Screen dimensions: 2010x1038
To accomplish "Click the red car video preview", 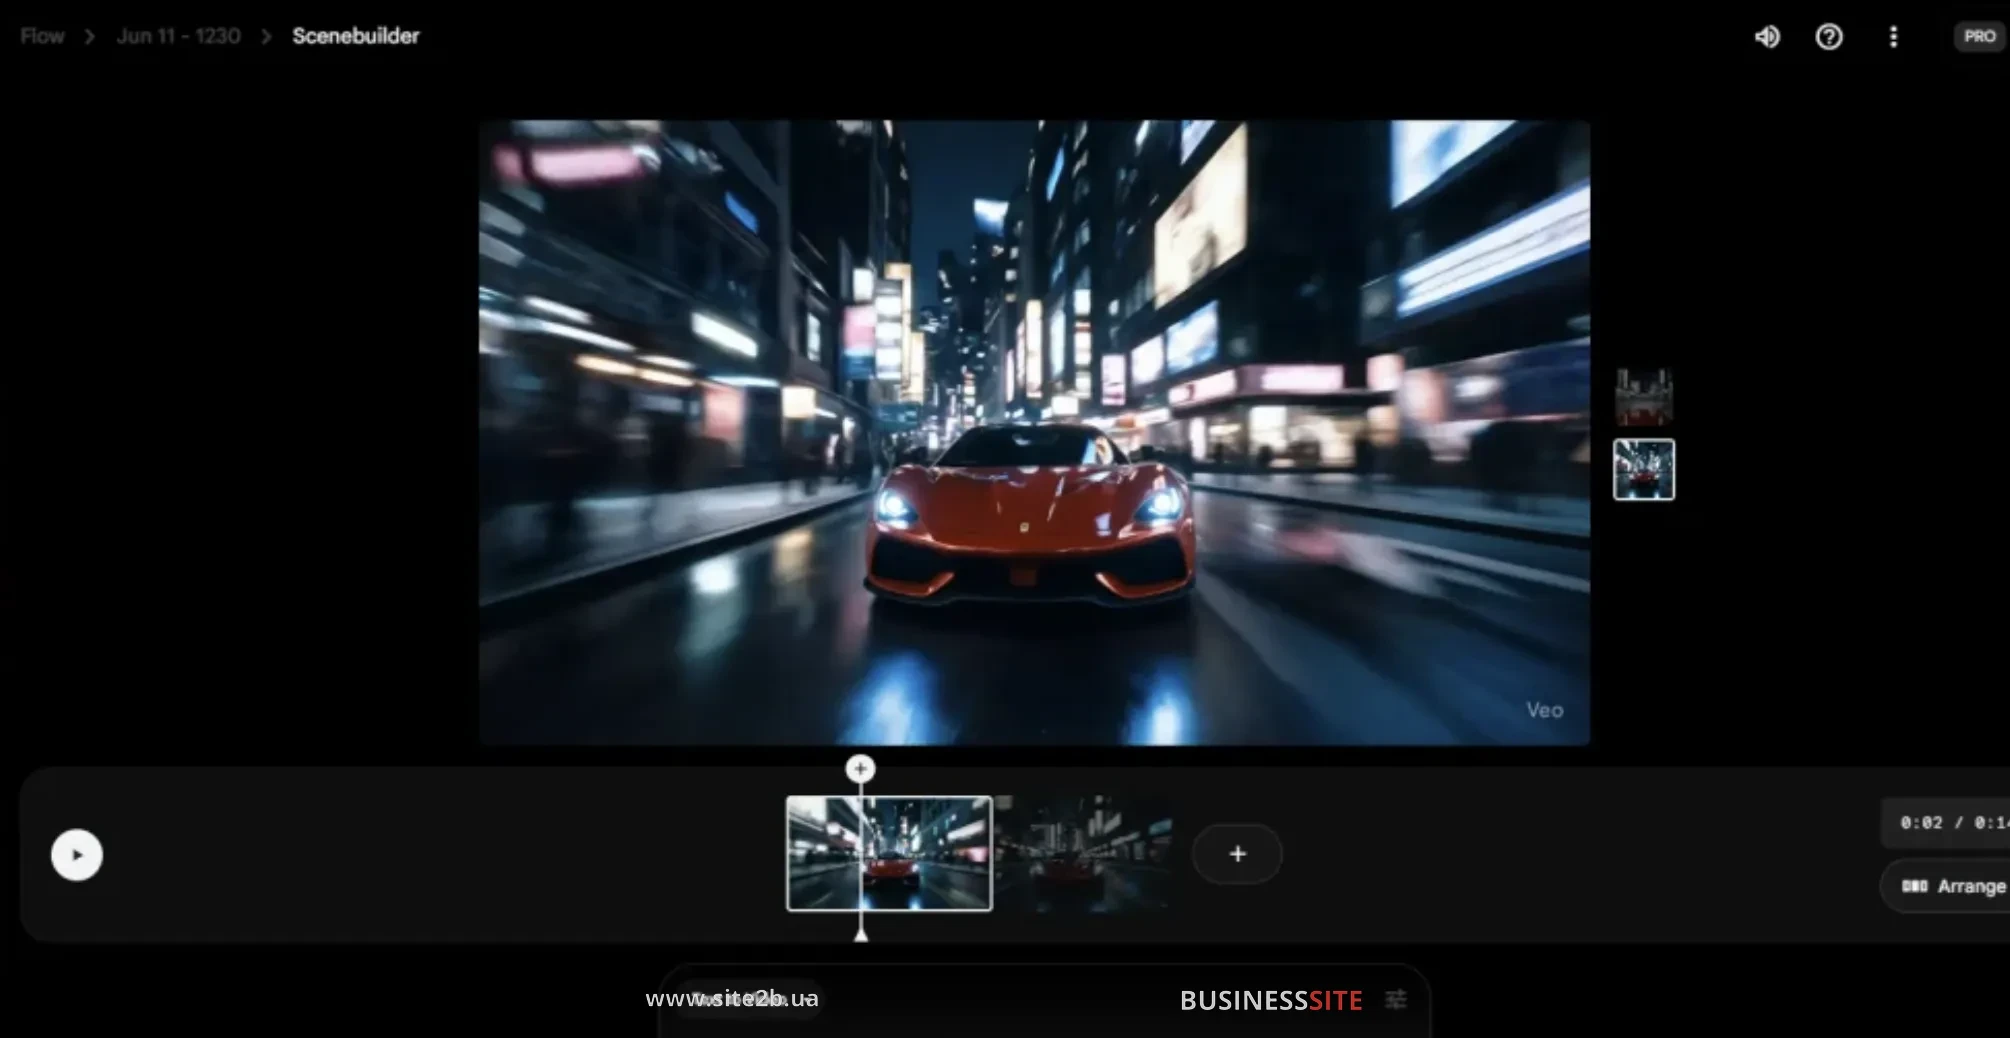I will [1034, 432].
